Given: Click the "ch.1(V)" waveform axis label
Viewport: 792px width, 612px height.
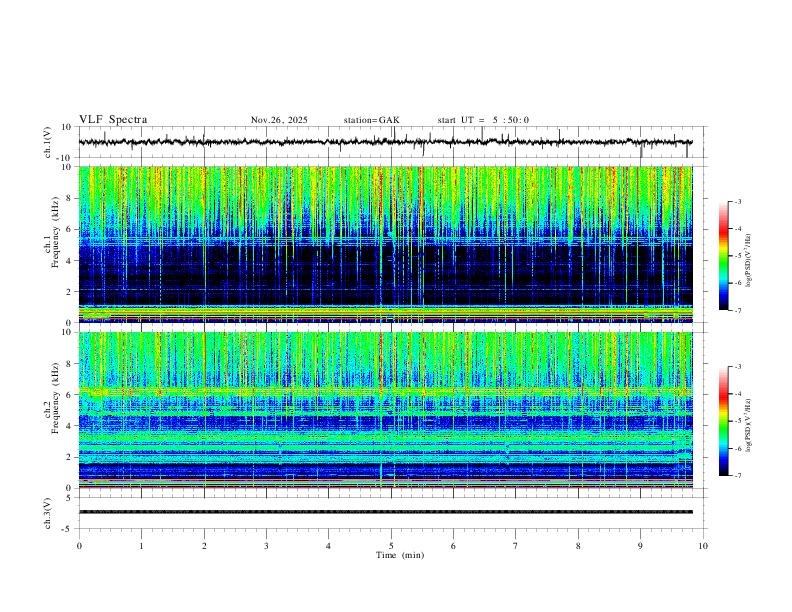Looking at the screenshot, I should tap(48, 142).
